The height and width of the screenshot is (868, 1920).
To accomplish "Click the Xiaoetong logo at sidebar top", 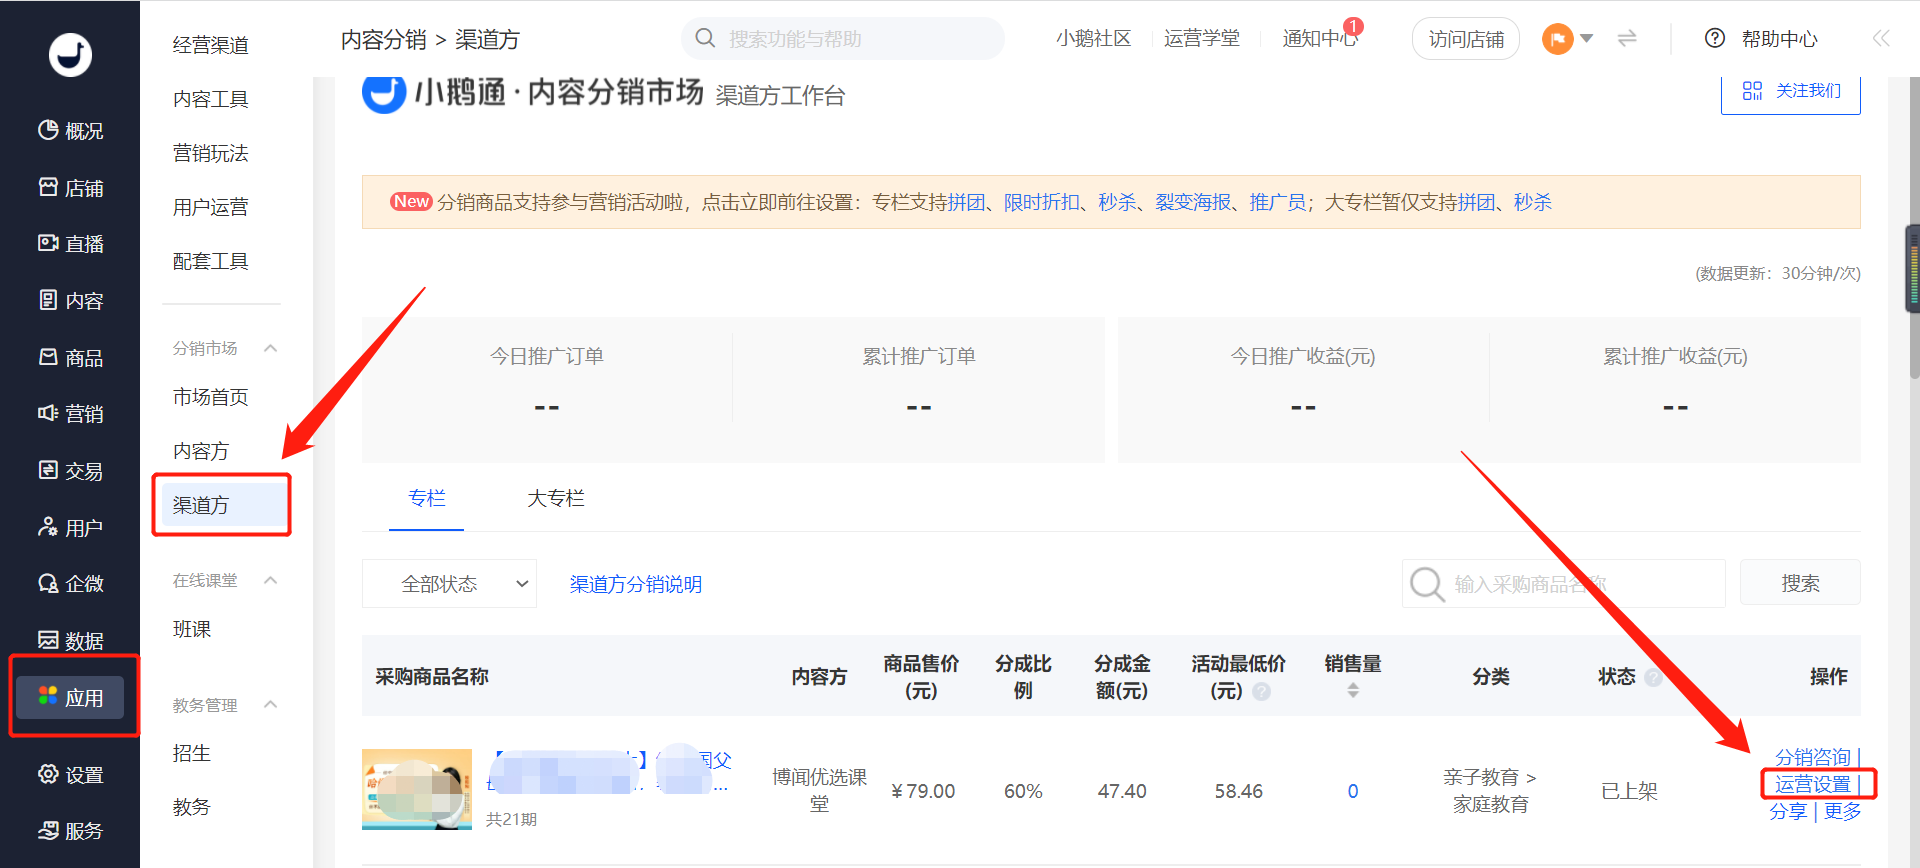I will point(70,55).
